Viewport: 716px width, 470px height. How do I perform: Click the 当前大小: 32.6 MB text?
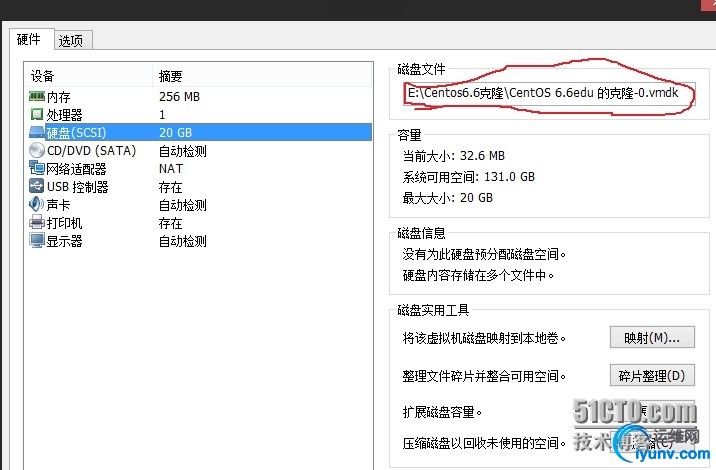tap(453, 156)
